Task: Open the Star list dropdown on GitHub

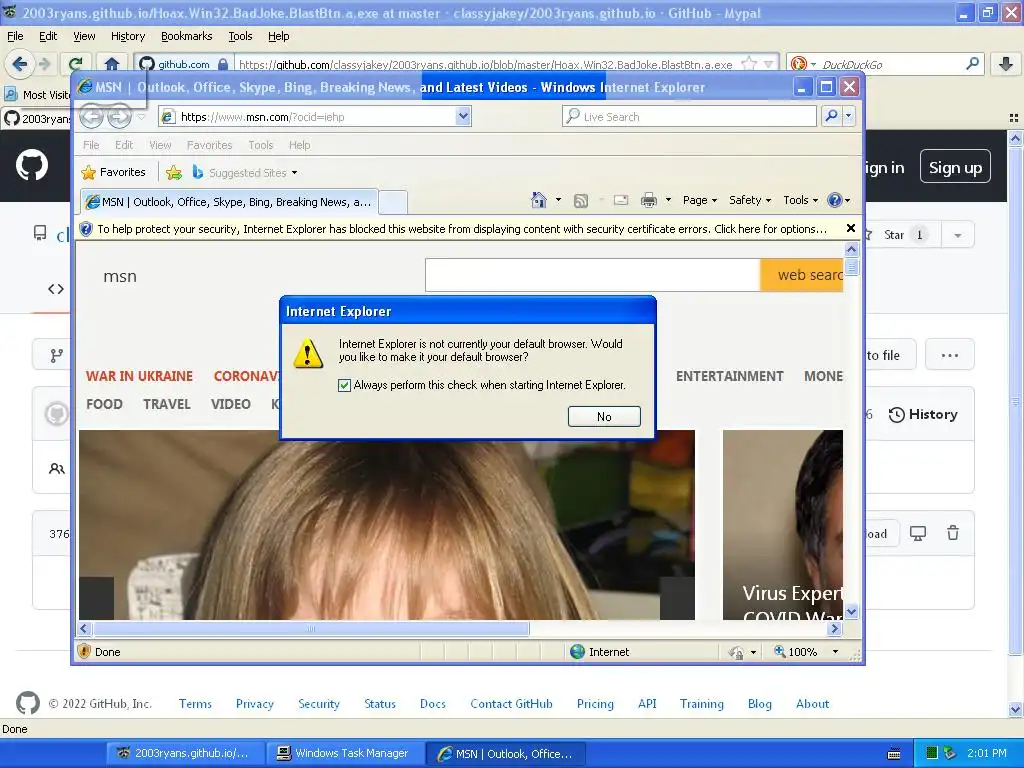Action: [957, 235]
